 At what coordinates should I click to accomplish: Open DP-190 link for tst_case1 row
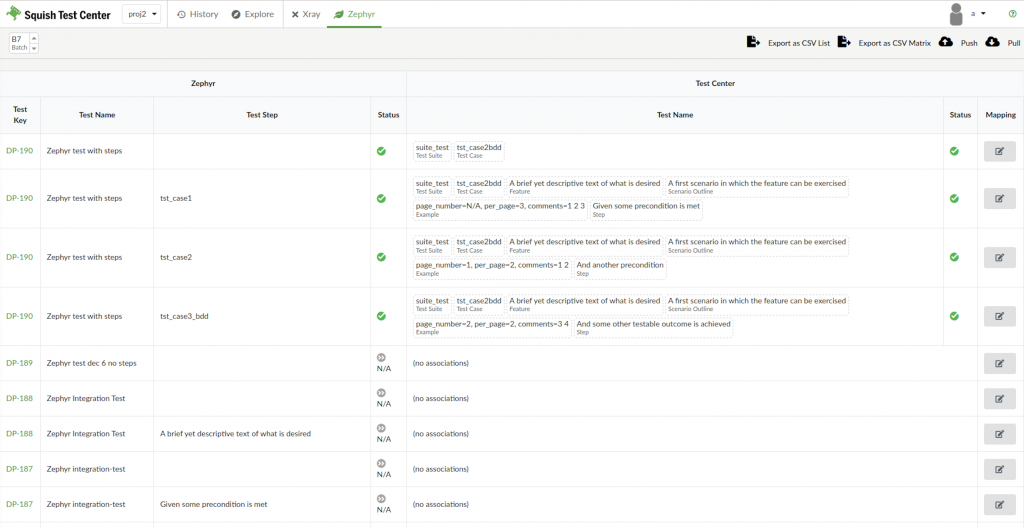20,198
